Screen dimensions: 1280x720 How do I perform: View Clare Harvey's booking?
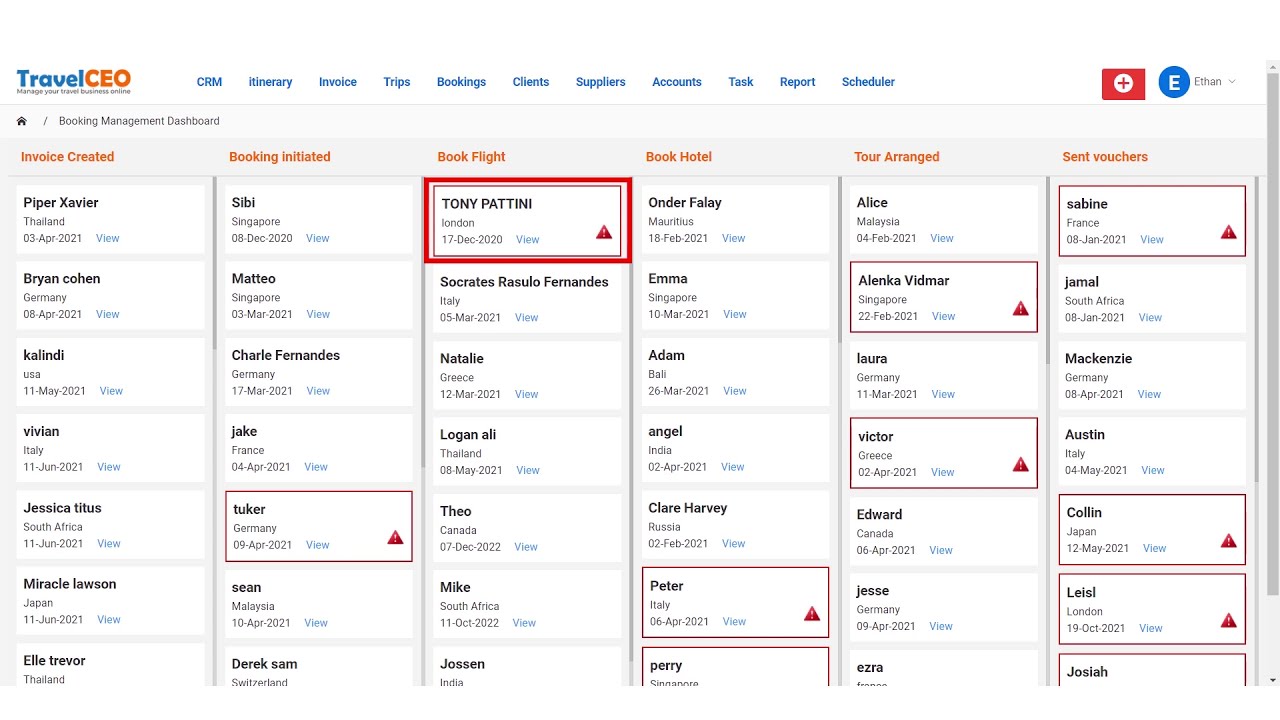point(734,544)
